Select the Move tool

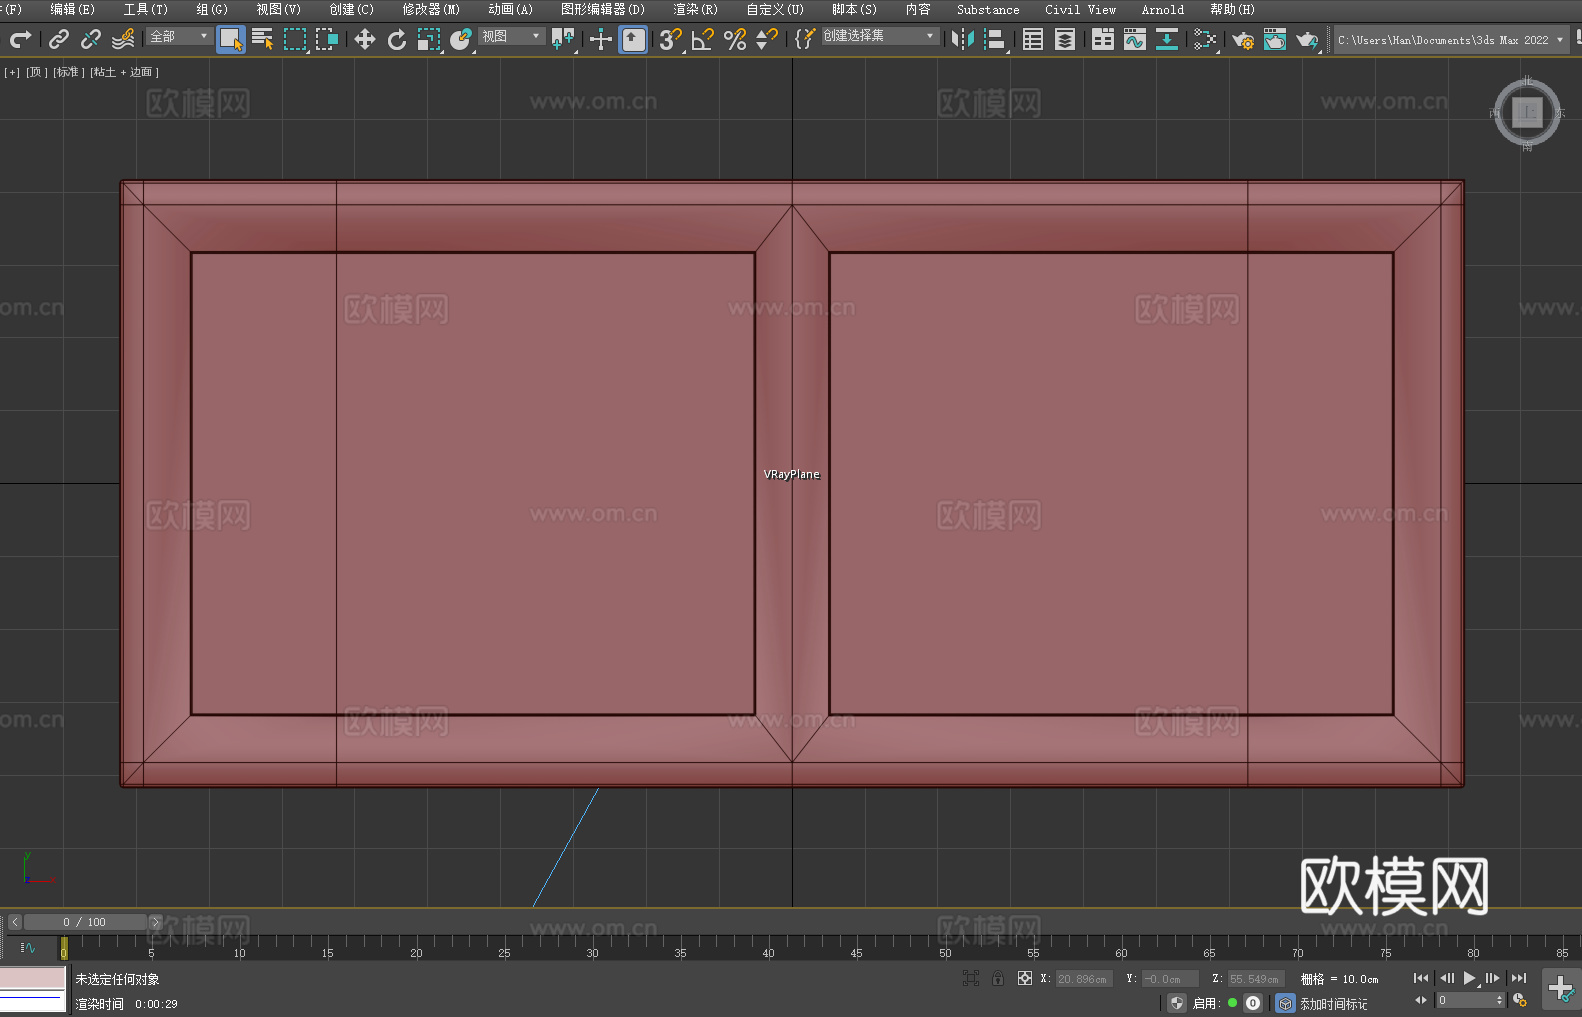[x=365, y=39]
